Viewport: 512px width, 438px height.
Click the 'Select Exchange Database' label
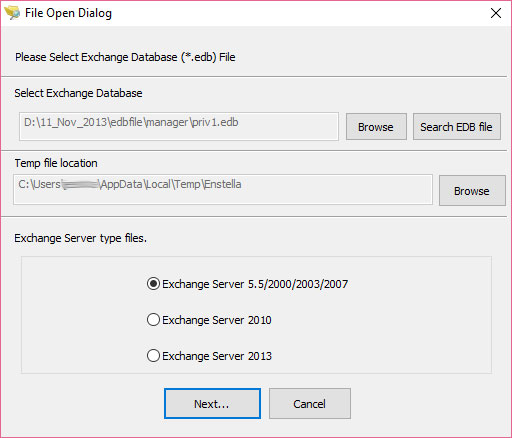click(x=78, y=93)
